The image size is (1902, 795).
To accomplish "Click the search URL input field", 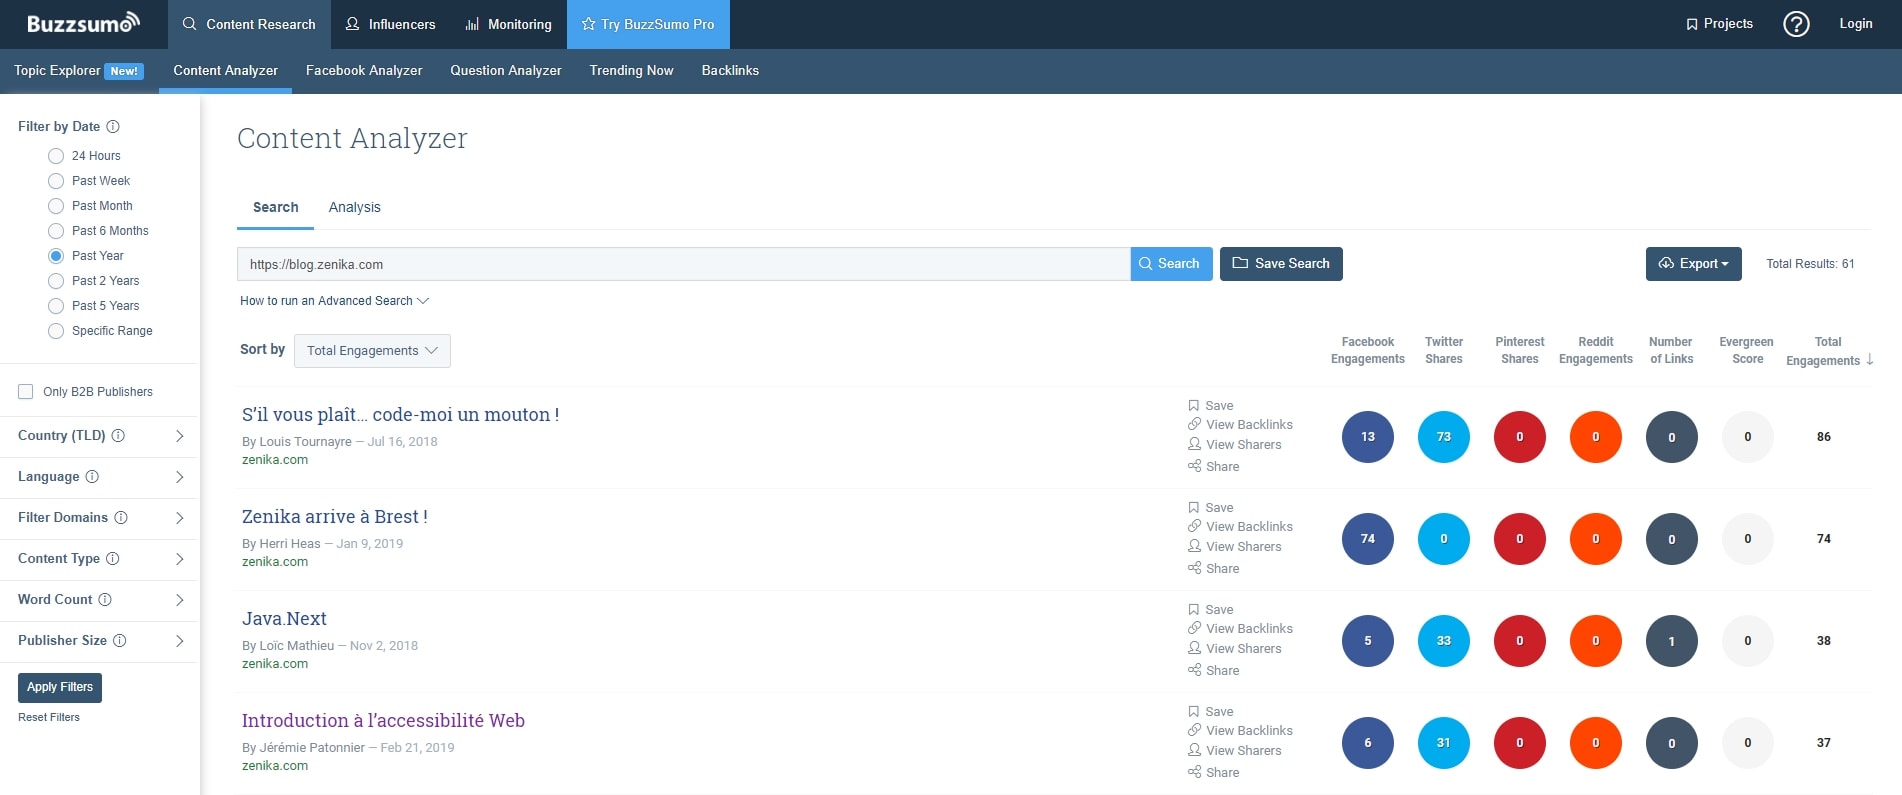I will coord(683,264).
